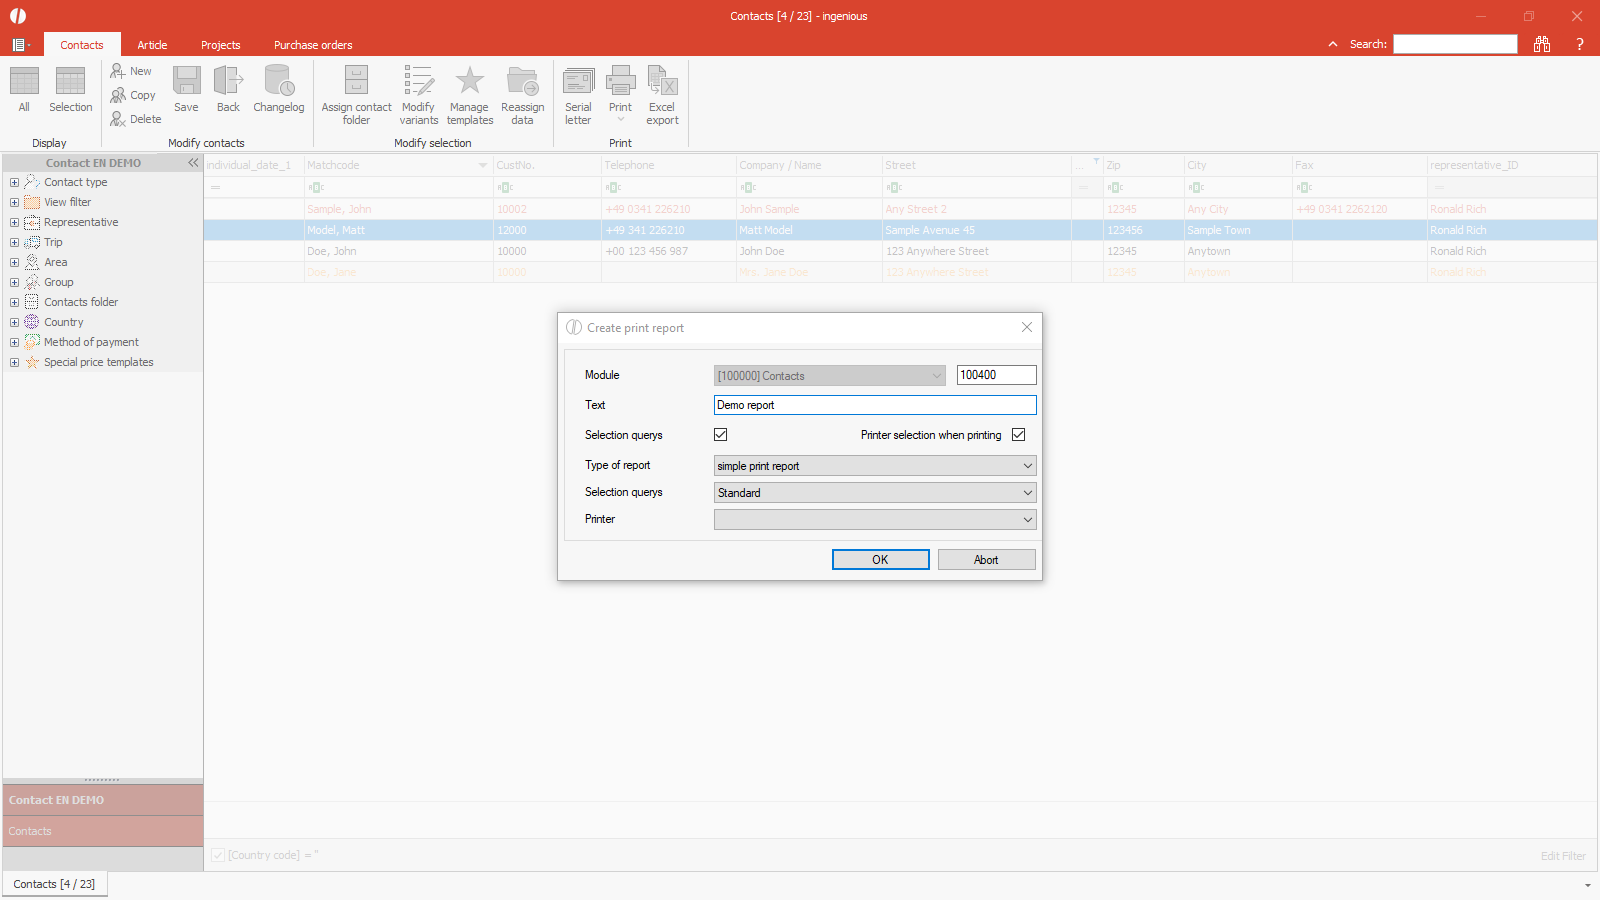
Task: Open the Purchase orders tab
Action: (313, 45)
